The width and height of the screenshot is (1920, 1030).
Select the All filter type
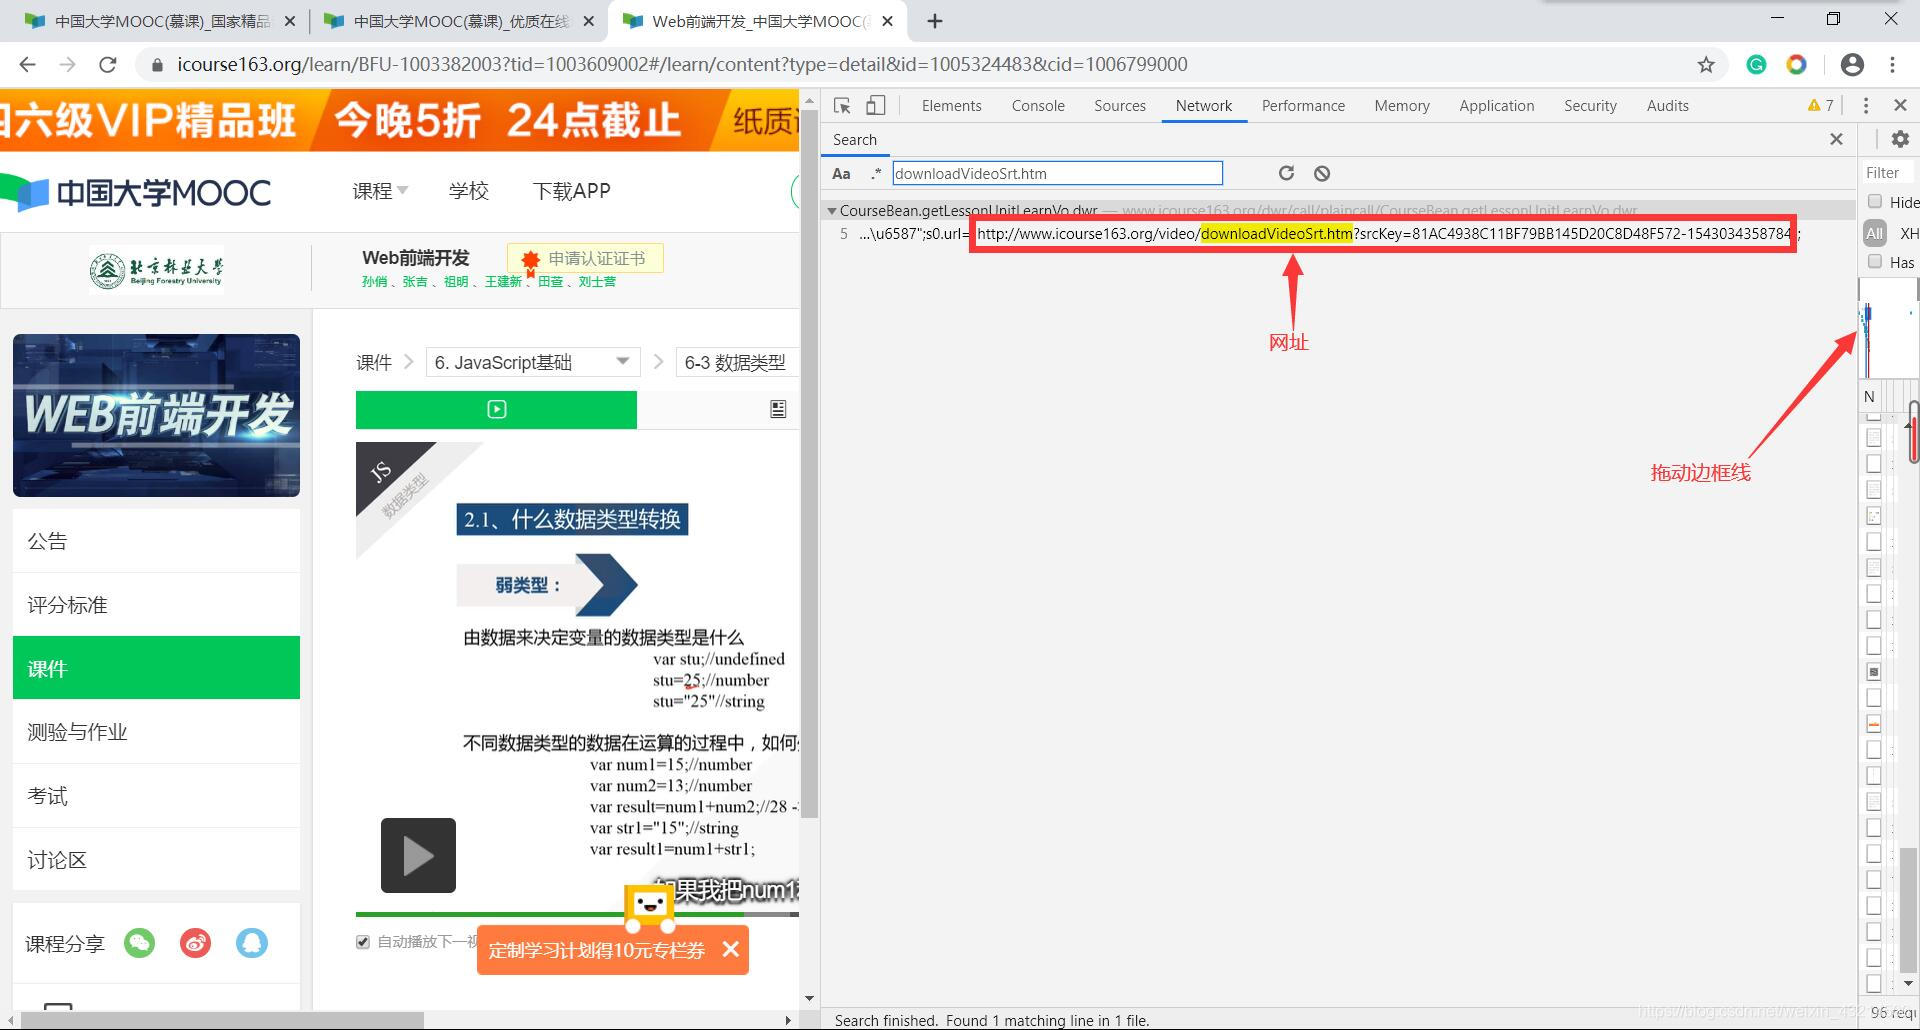click(x=1873, y=233)
